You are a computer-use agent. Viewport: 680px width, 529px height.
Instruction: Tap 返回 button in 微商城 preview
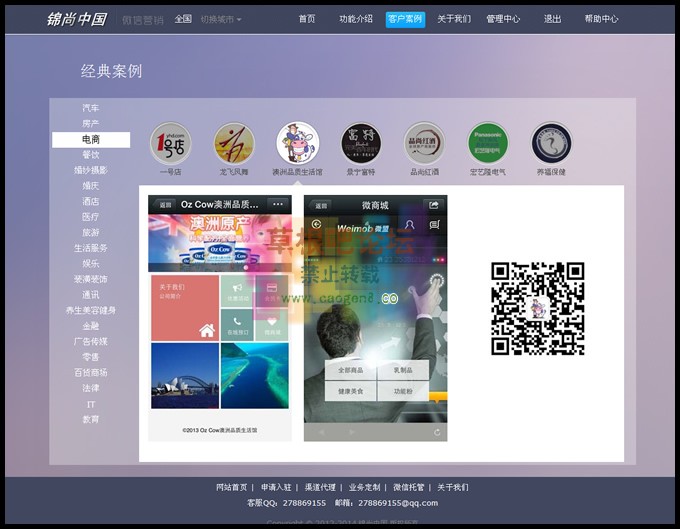pos(320,206)
